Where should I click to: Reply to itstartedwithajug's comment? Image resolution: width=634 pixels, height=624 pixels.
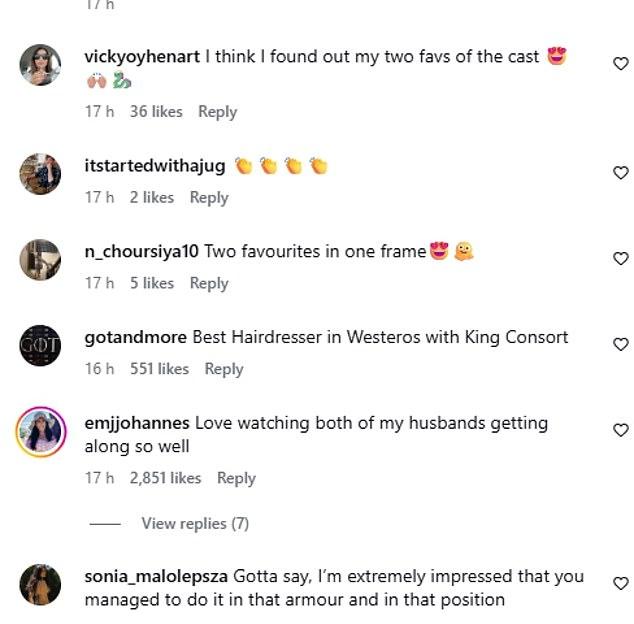[x=209, y=198]
